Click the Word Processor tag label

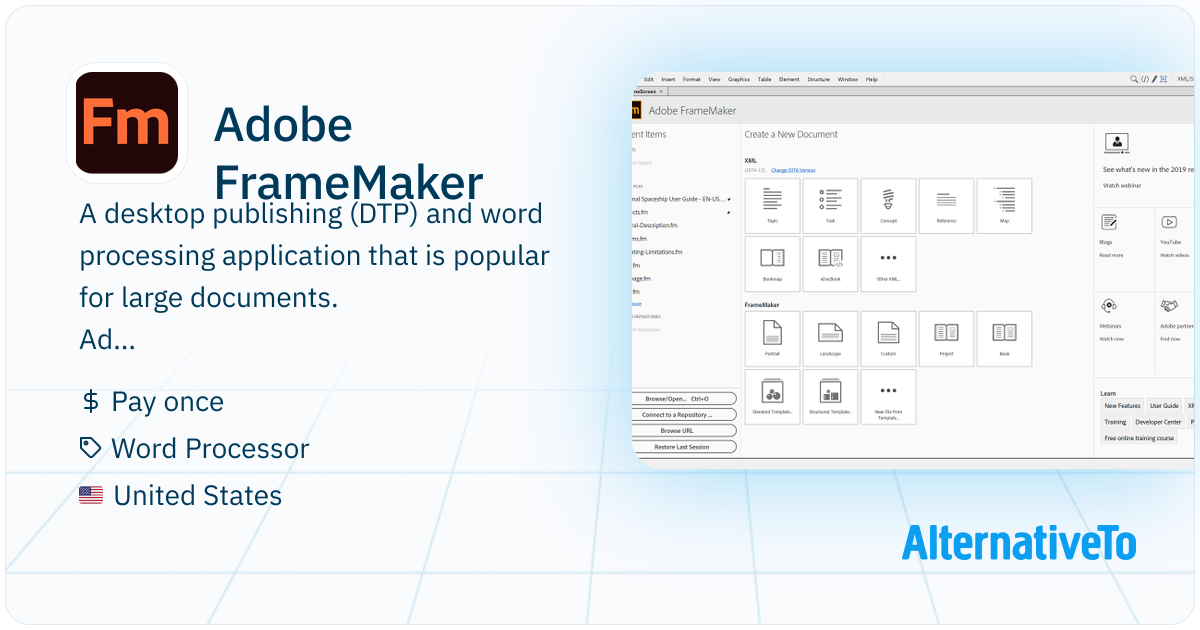pos(210,448)
